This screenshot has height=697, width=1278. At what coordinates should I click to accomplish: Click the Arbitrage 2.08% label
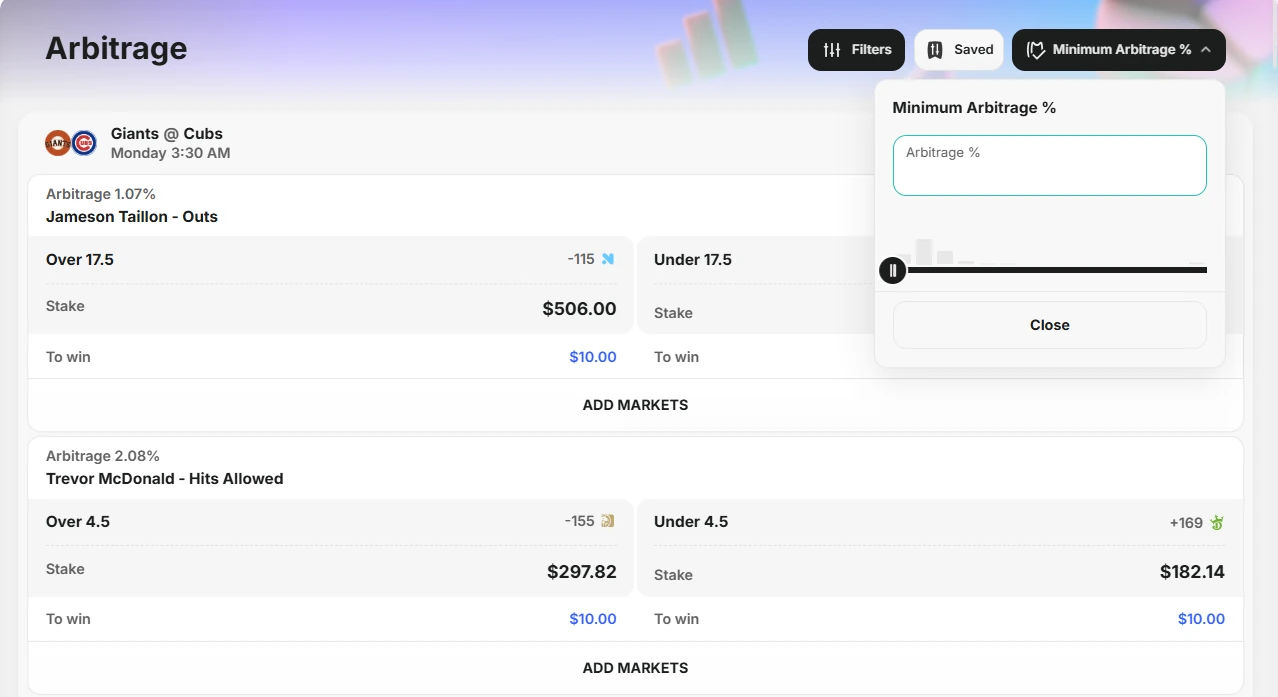pos(103,456)
